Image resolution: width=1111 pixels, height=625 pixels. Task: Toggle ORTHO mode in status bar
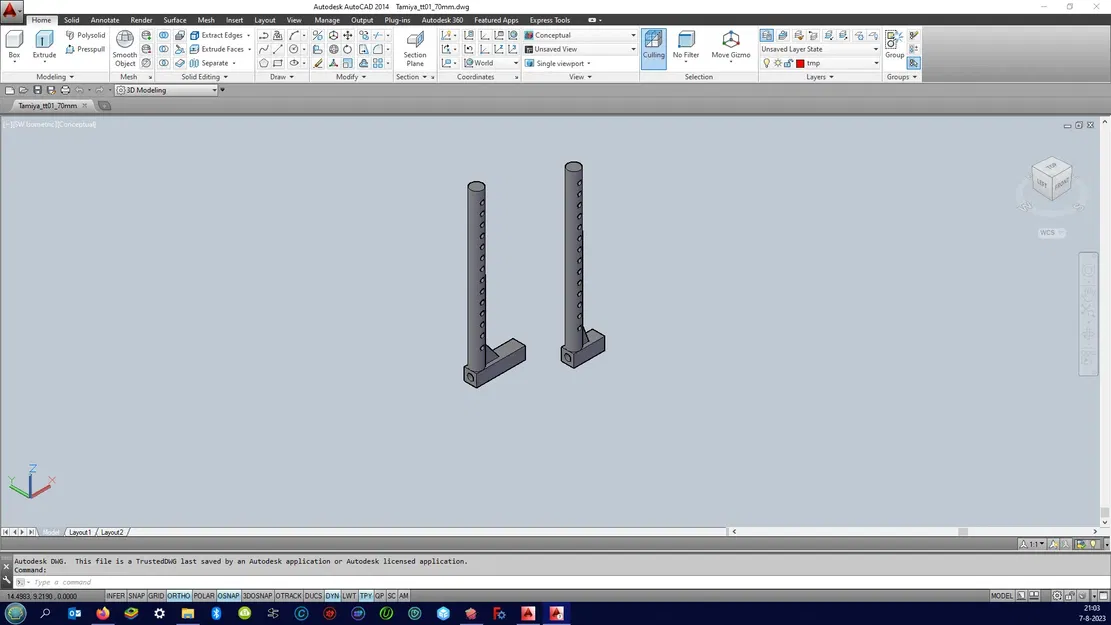click(x=179, y=596)
